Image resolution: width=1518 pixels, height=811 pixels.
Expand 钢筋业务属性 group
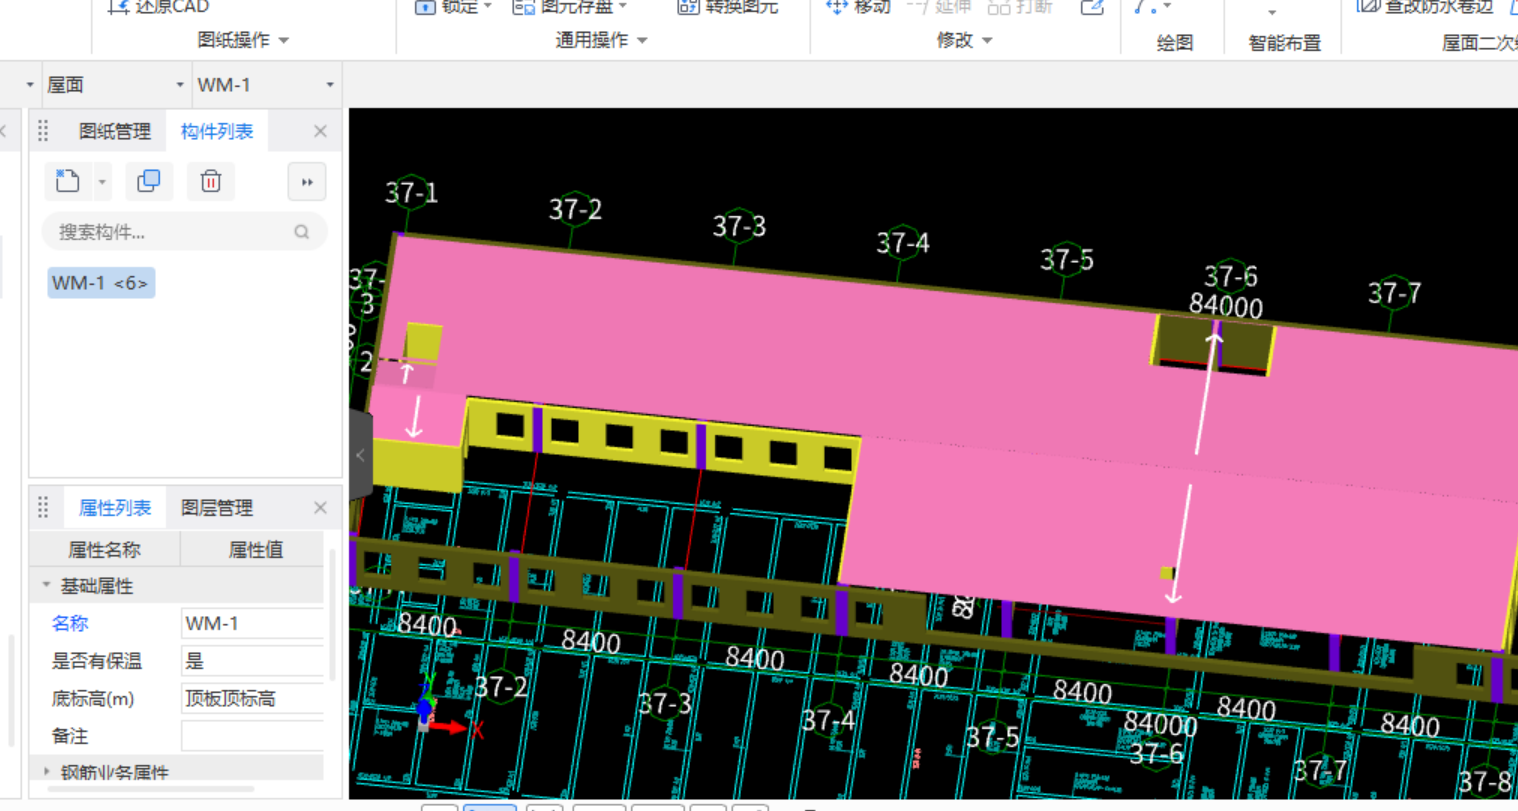(x=46, y=772)
